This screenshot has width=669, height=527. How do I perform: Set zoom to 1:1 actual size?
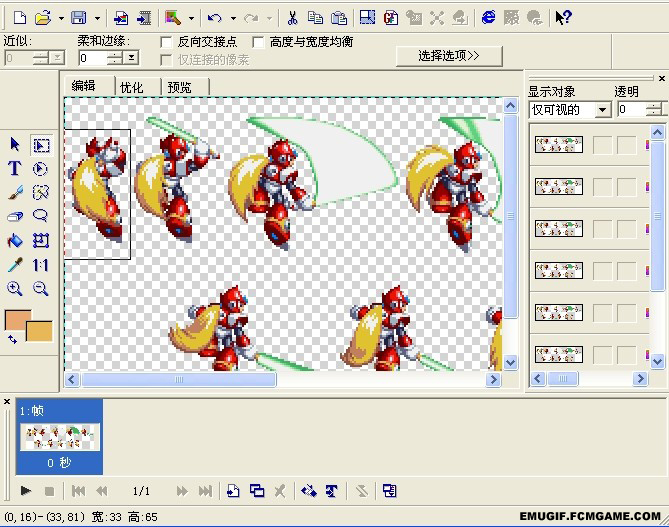click(x=41, y=265)
